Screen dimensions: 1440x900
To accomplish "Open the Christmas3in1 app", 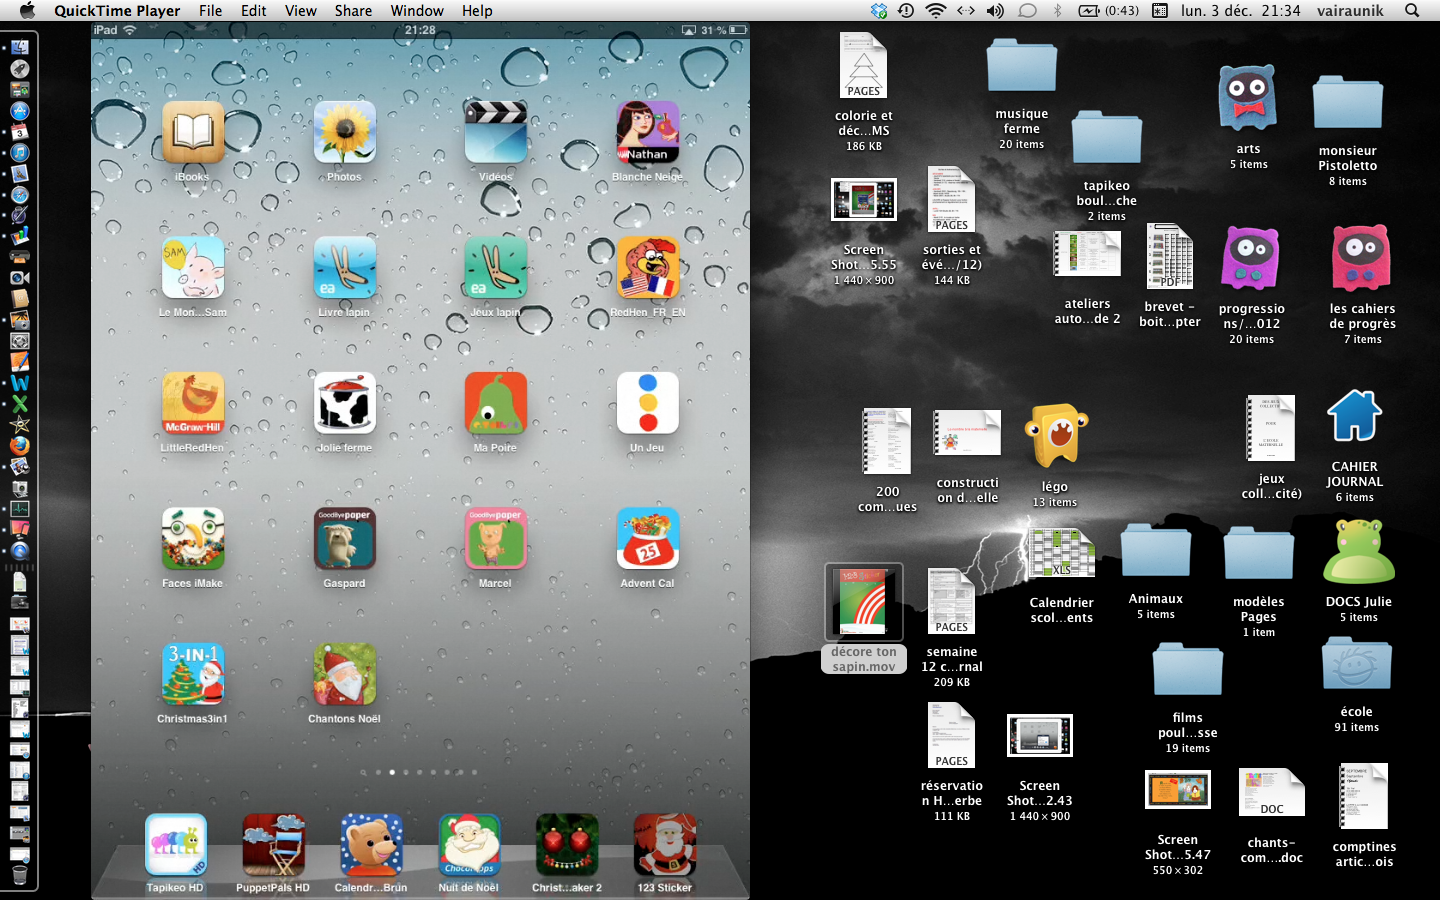I will pyautogui.click(x=193, y=674).
